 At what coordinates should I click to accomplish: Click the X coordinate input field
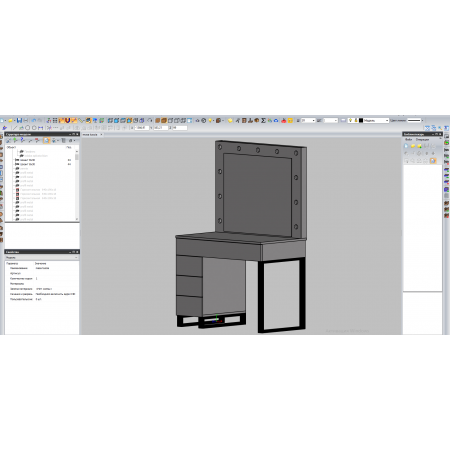[x=142, y=128]
